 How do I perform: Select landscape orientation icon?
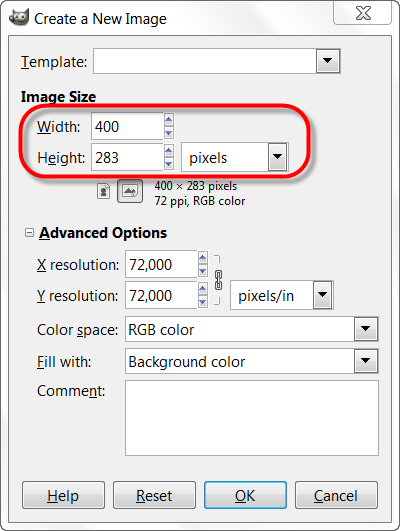130,191
